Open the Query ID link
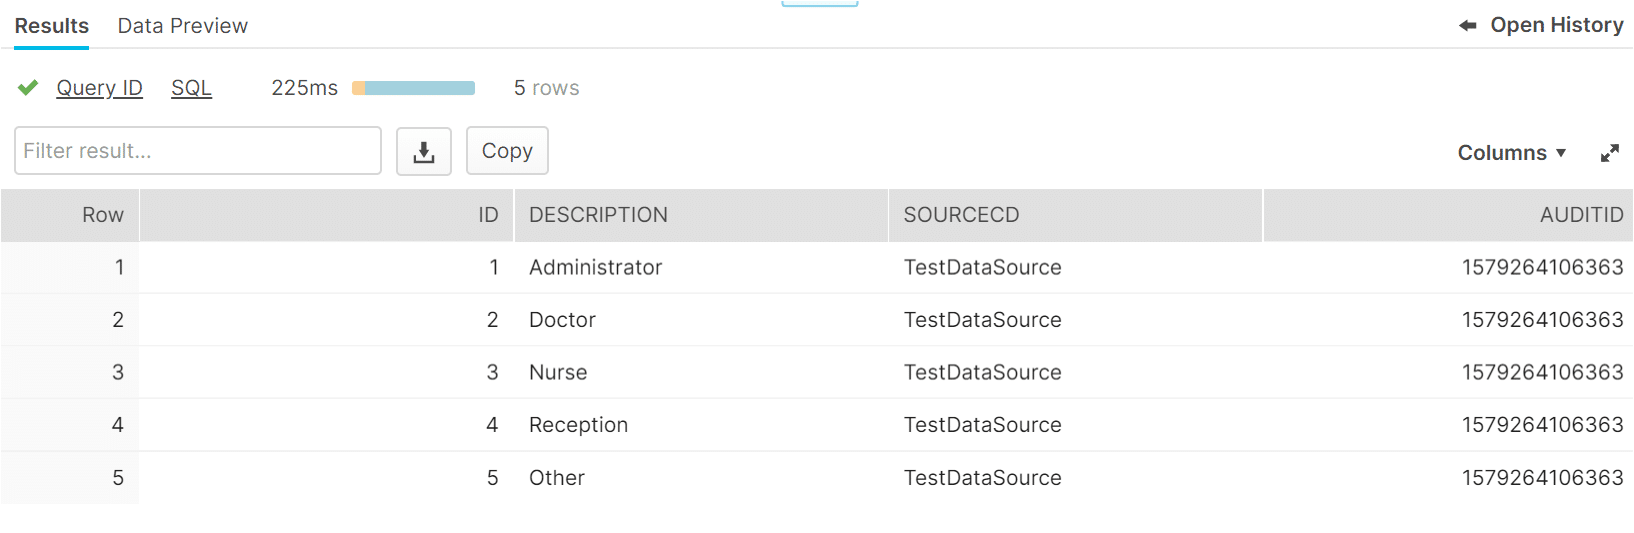Image resolution: width=1634 pixels, height=533 pixels. click(x=99, y=88)
